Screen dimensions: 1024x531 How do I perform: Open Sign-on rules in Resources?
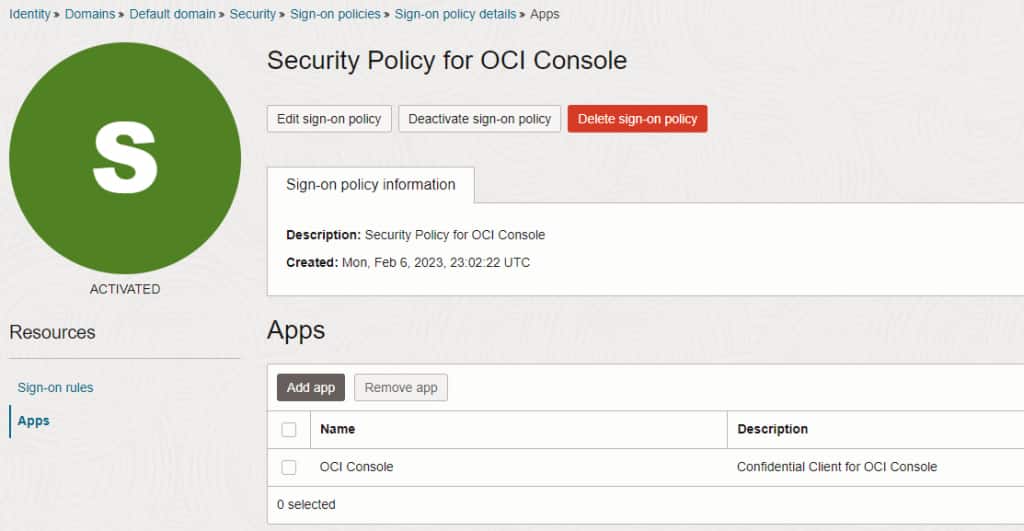coord(56,387)
